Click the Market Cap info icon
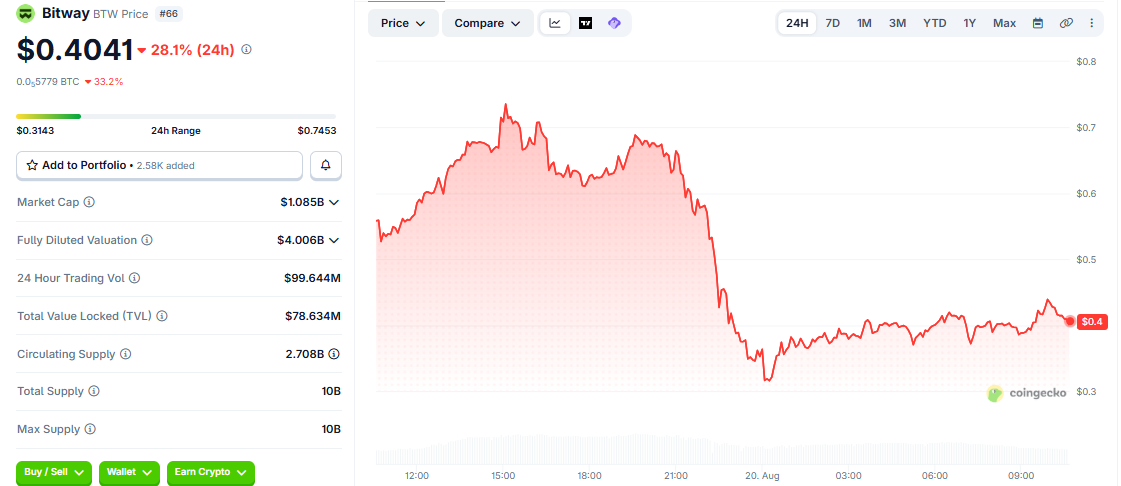The image size is (1121, 486). point(89,202)
